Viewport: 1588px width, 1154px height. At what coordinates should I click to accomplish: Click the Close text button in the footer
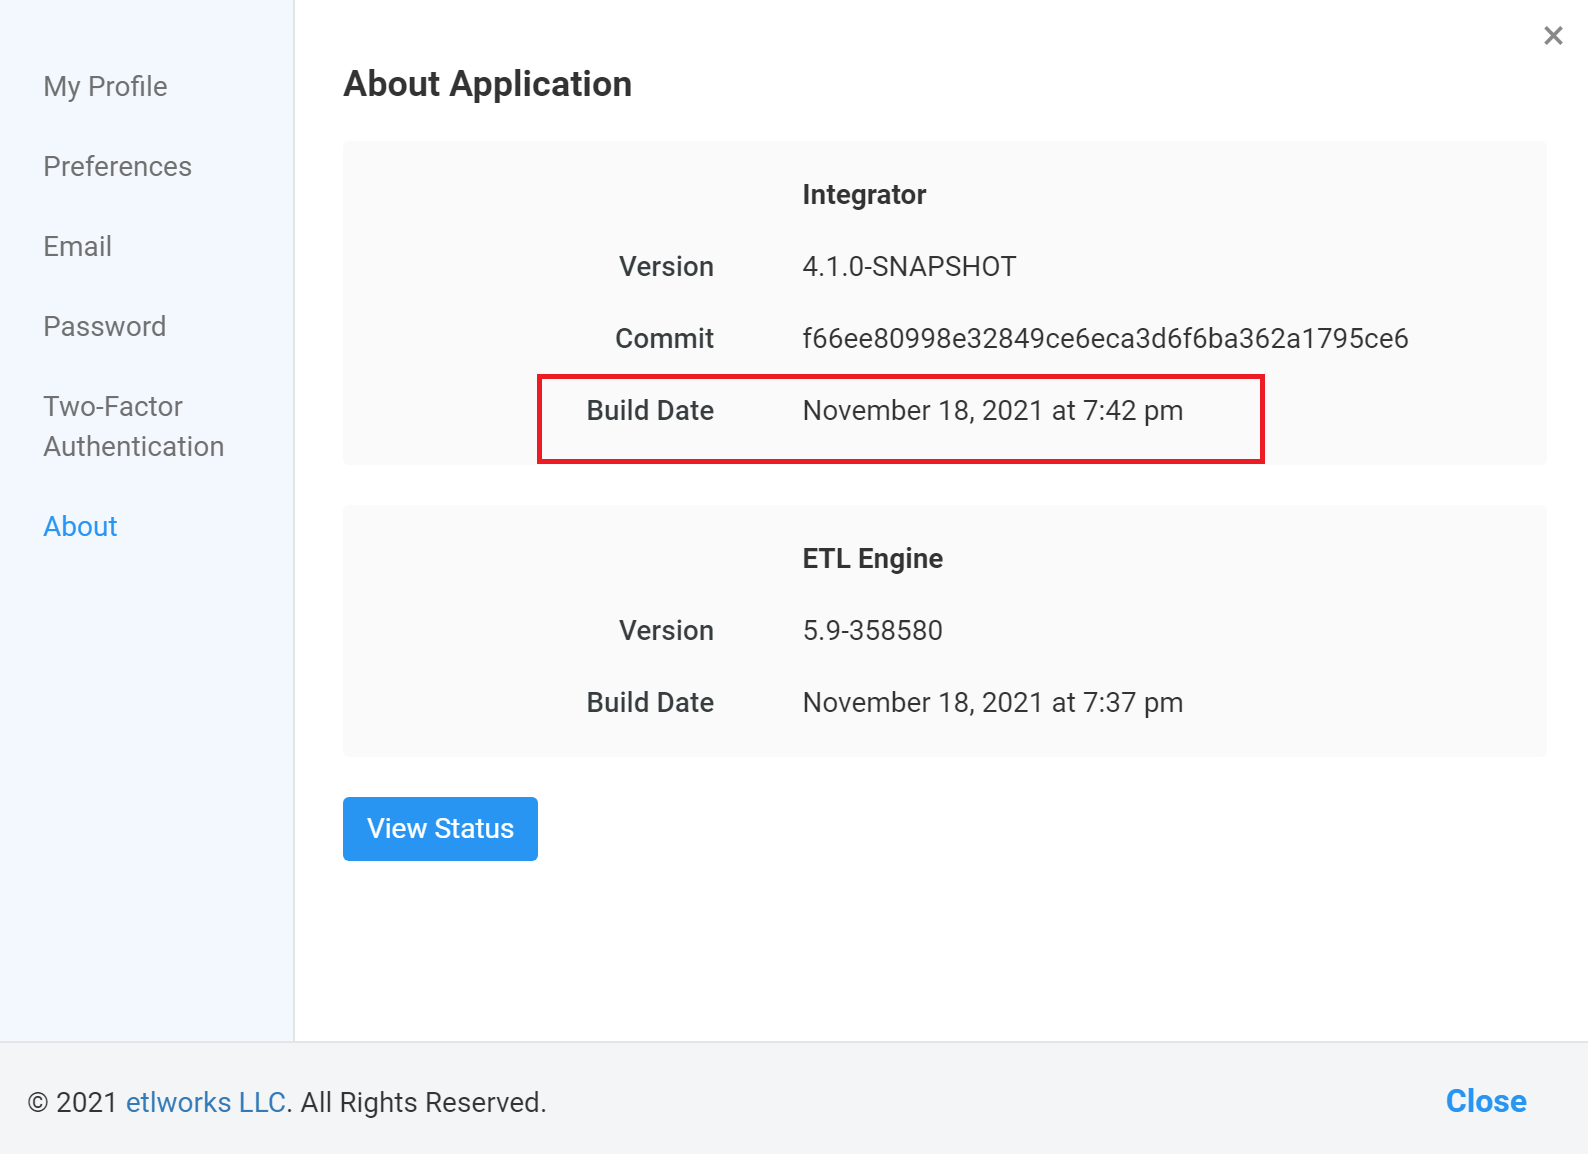[x=1485, y=1101]
